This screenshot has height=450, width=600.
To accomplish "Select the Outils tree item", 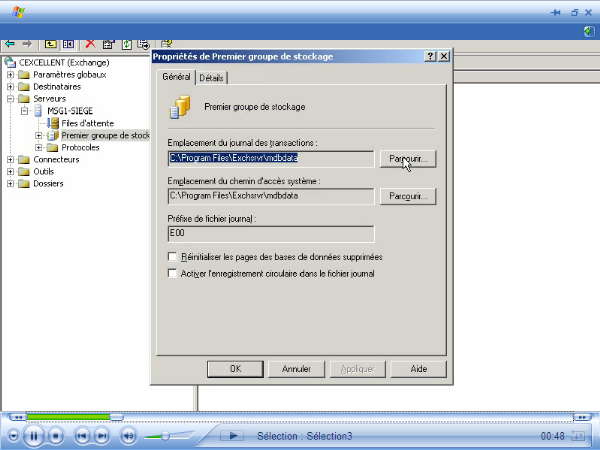I will pos(44,171).
